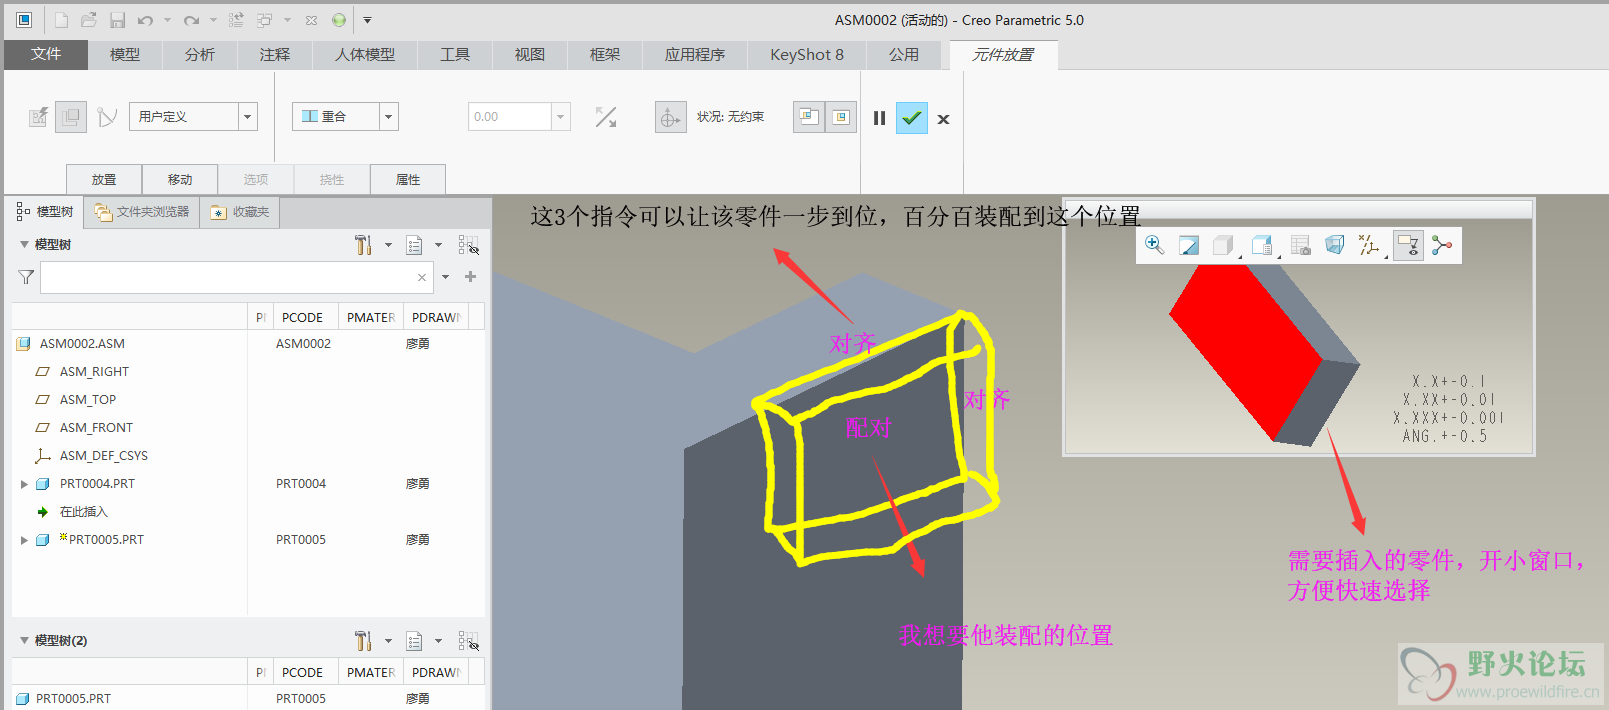Undo the last action
The height and width of the screenshot is (710, 1609).
[x=146, y=20]
